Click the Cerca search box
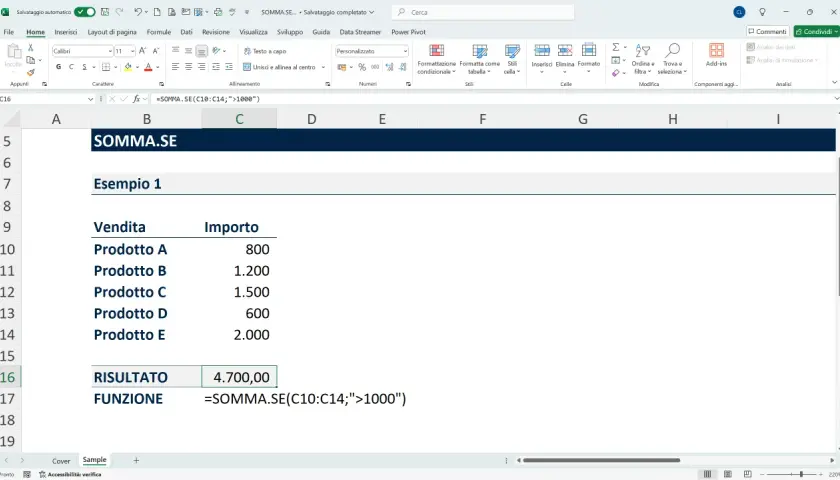This screenshot has height=480, width=840. (483, 12)
